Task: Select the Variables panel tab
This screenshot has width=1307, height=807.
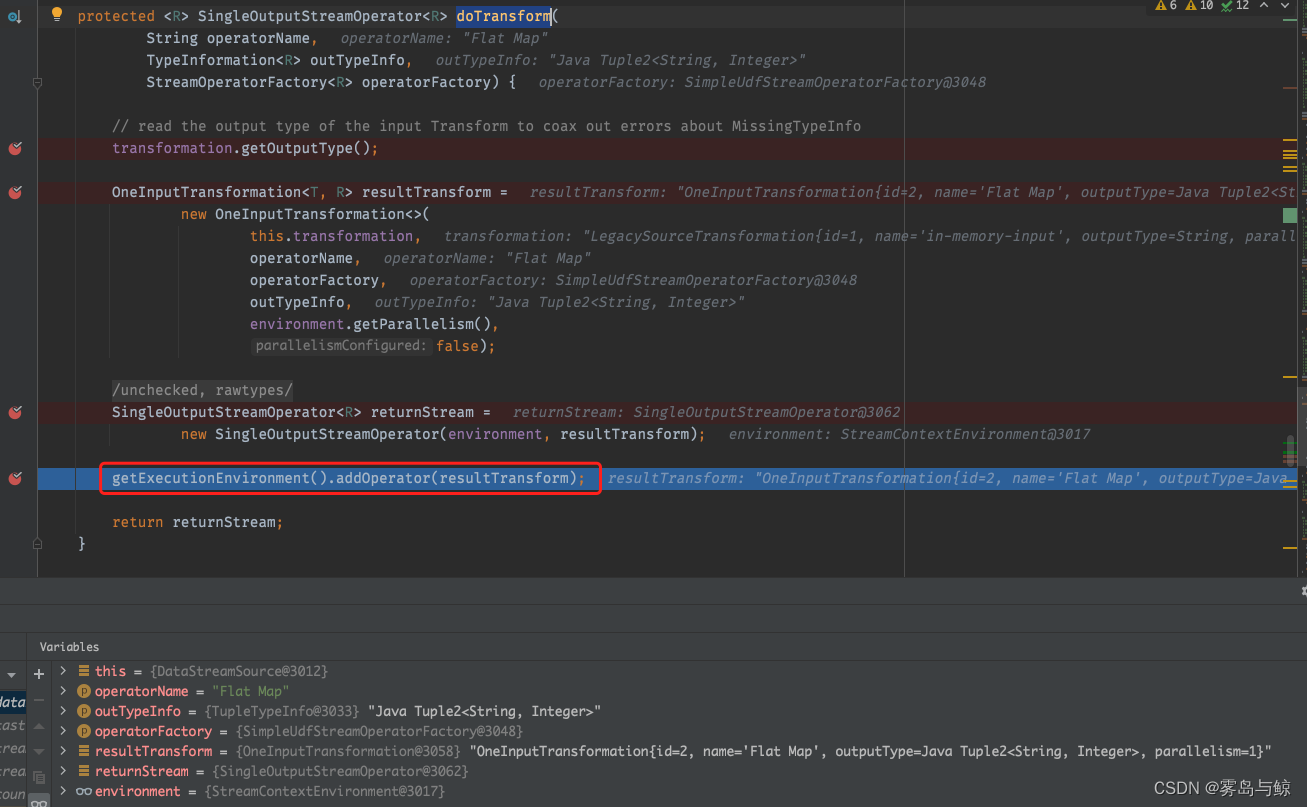Action: (x=69, y=647)
